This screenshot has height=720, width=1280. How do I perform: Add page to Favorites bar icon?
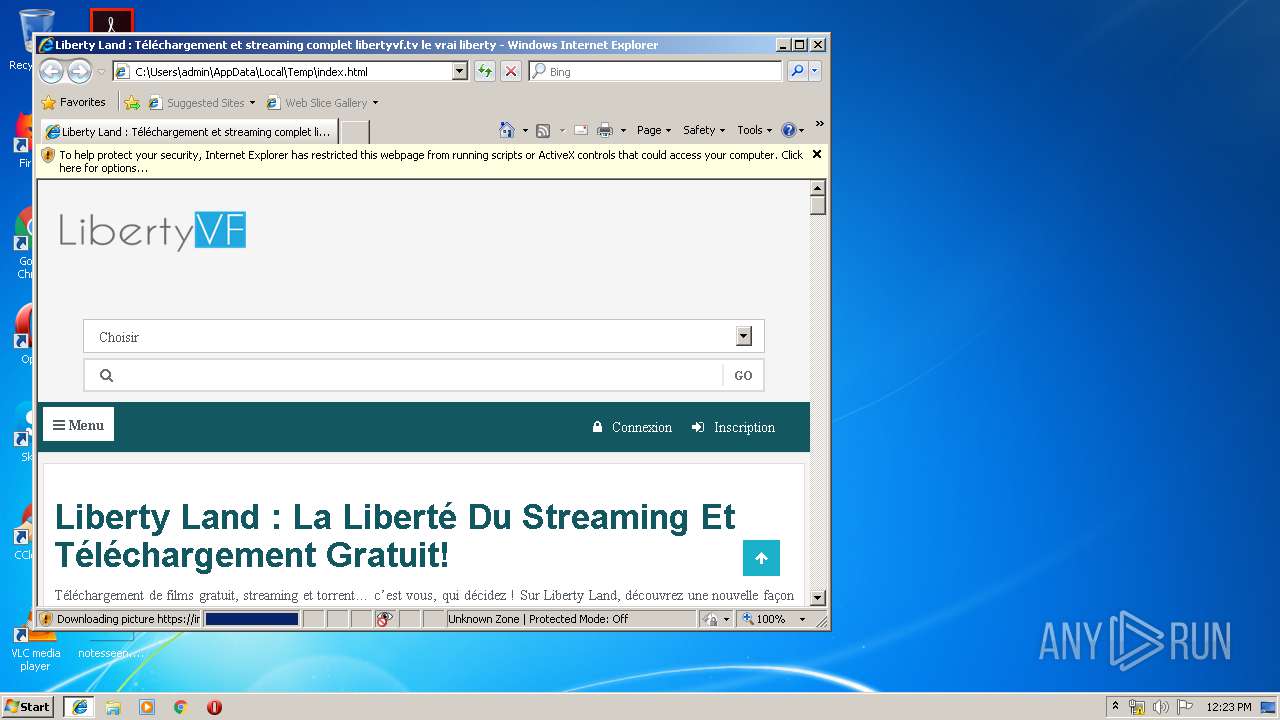[x=132, y=102]
